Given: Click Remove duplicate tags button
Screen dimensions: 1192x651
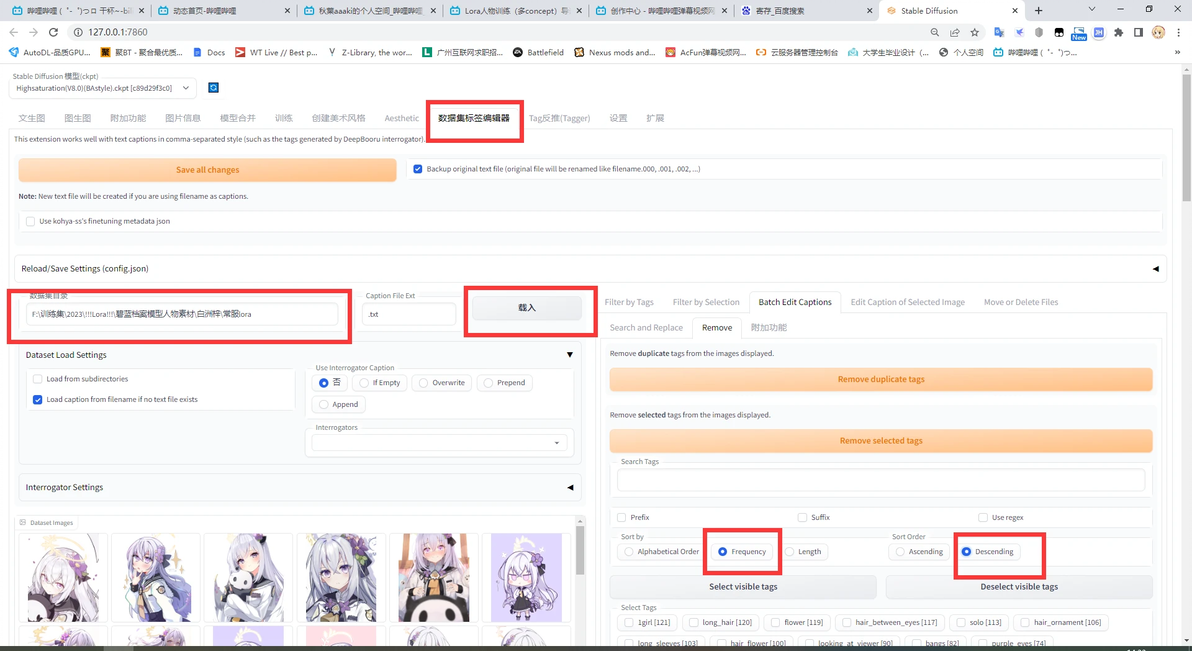Looking at the screenshot, I should coord(881,379).
